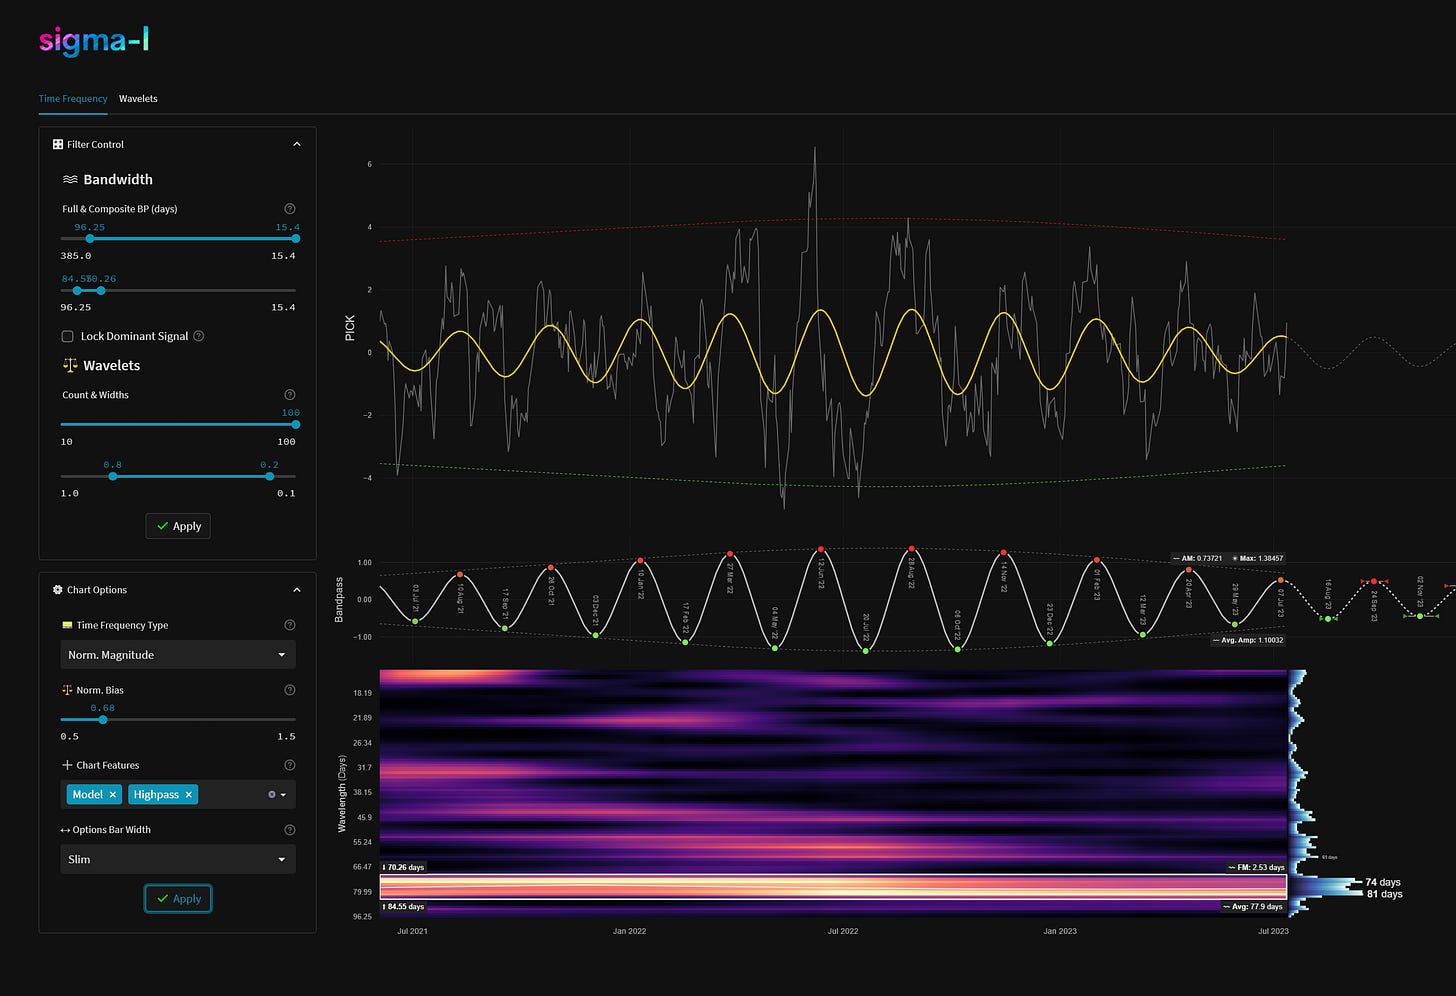Viewport: 1456px width, 996px height.
Task: Open help for Chart Features
Action: click(290, 765)
